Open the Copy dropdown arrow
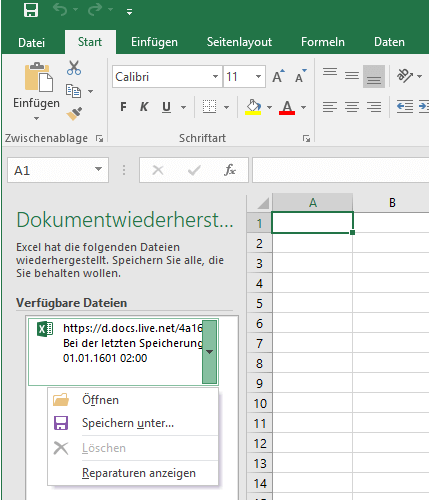The image size is (429, 500). click(90, 91)
